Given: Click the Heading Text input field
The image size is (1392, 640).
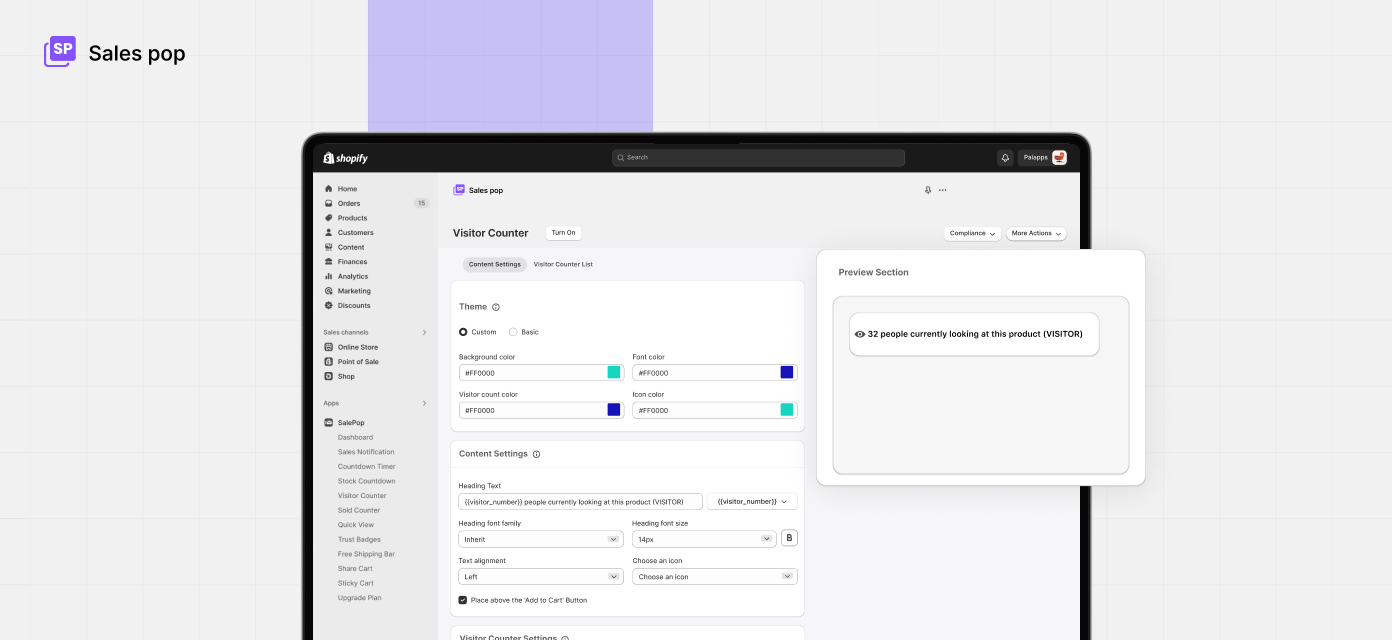Looking at the screenshot, I should [581, 501].
